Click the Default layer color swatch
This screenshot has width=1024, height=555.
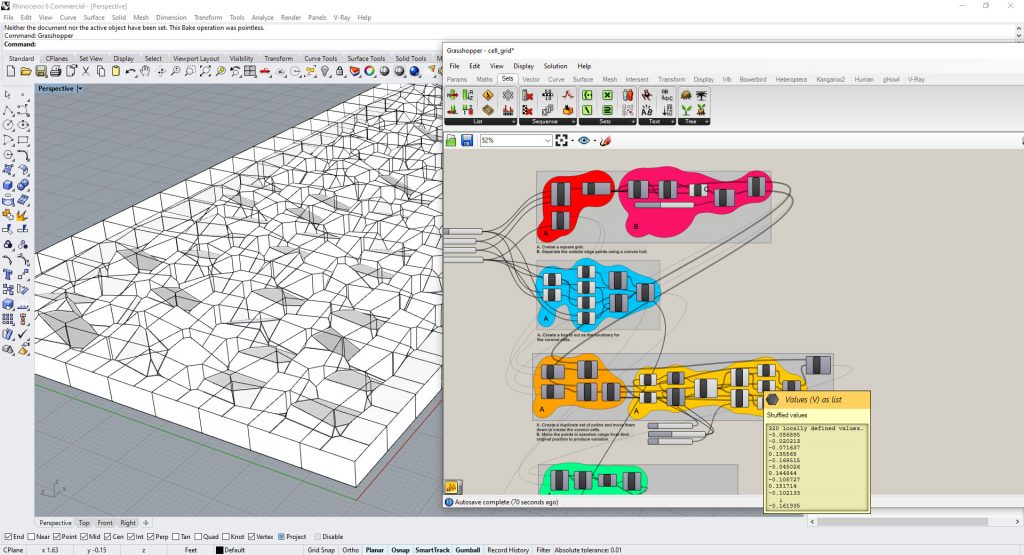point(220,549)
